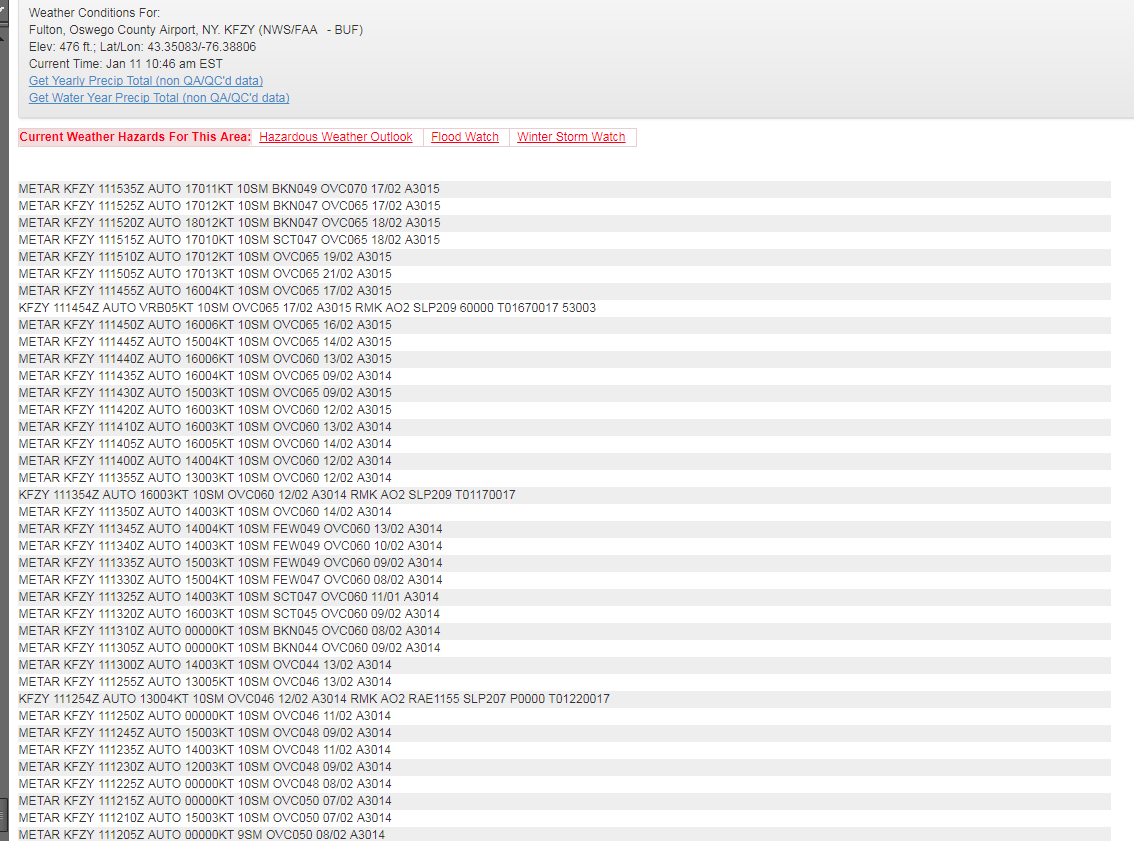Select the METAR row timestamped 111505Z

point(564,274)
